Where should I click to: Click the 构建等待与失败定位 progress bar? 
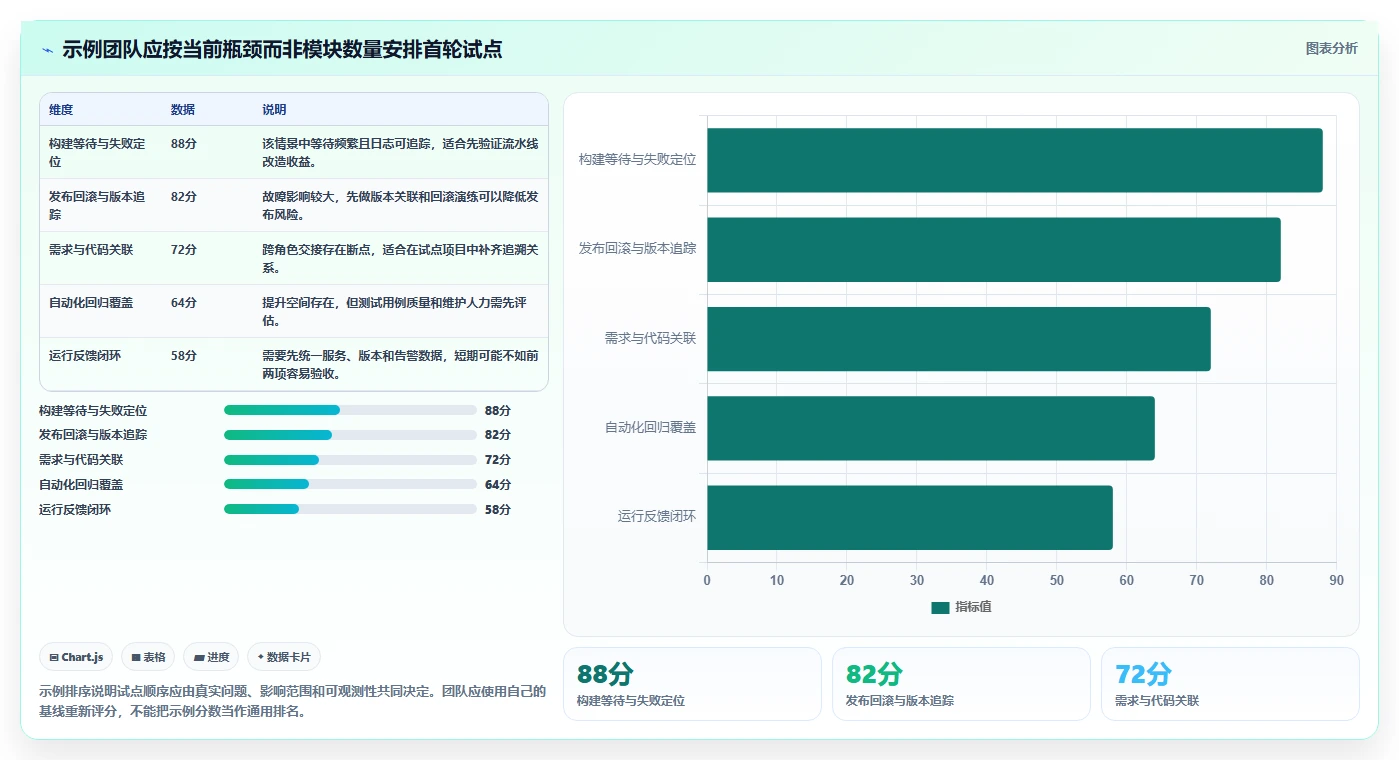(350, 410)
